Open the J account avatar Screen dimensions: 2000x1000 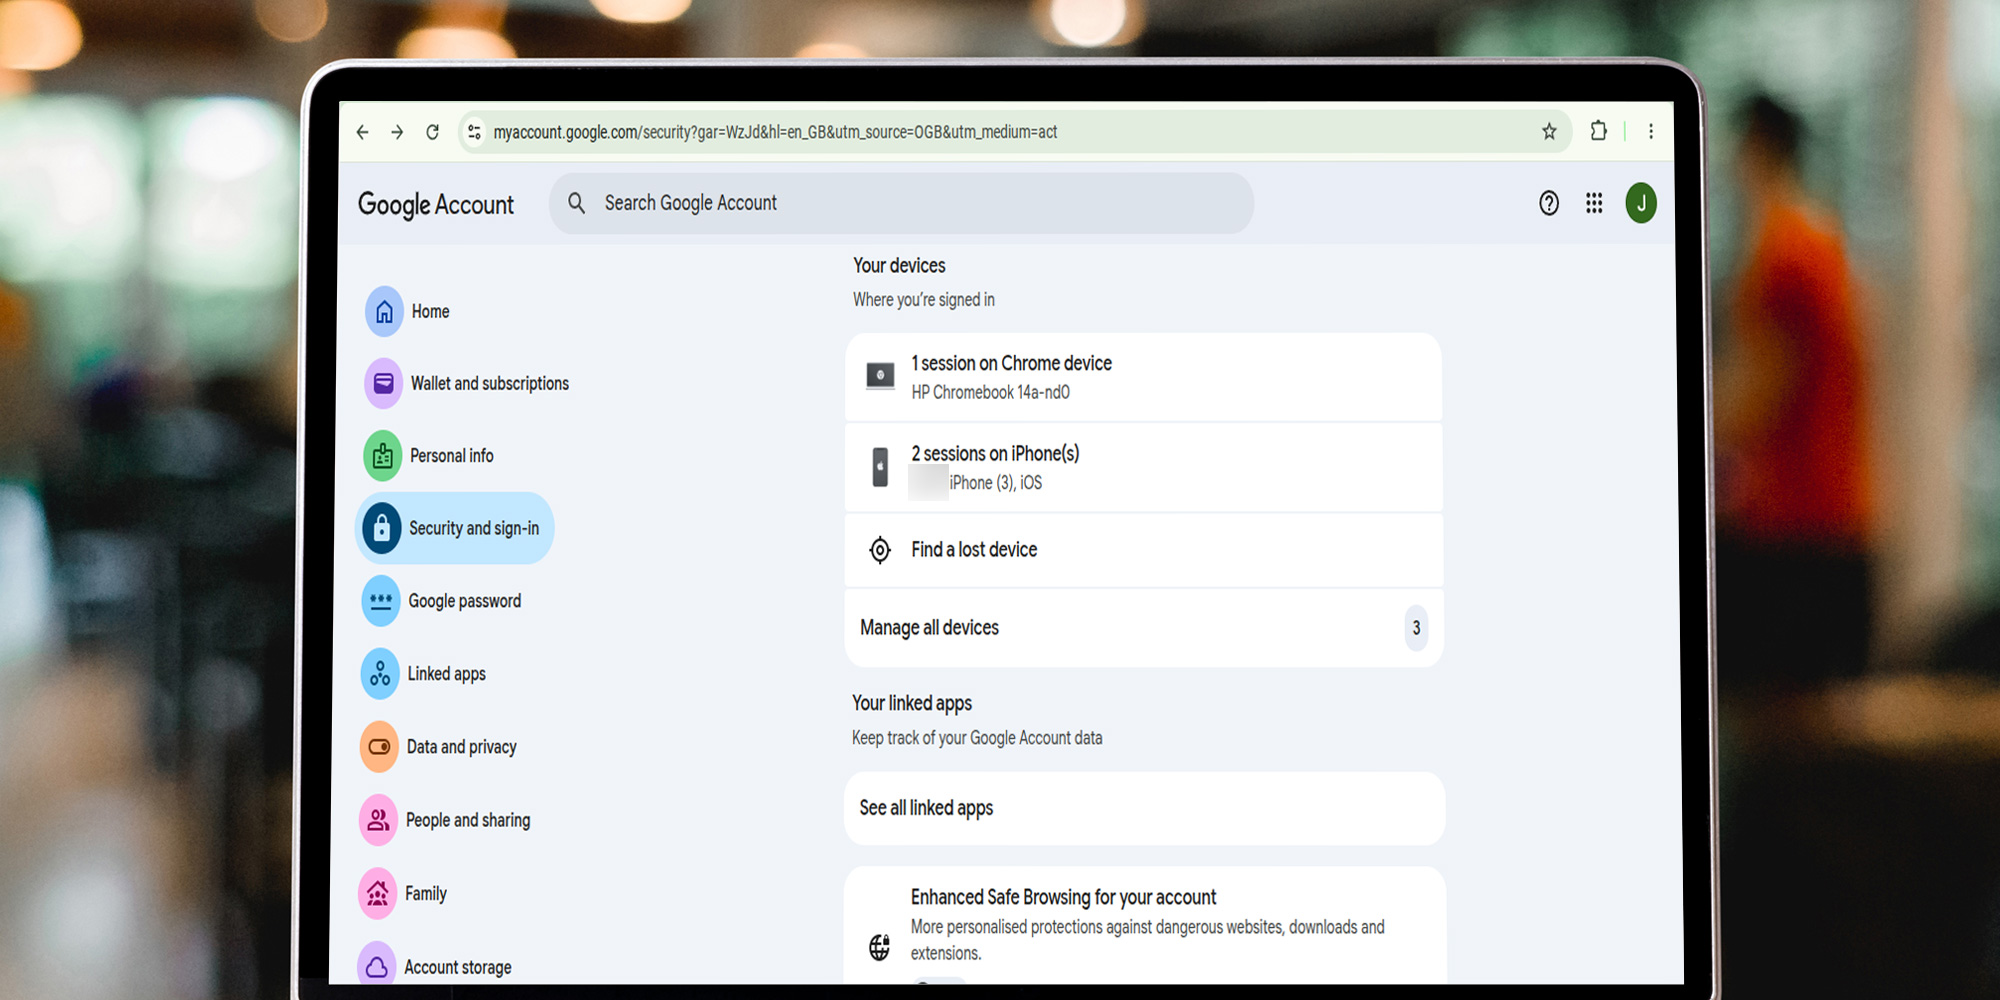tap(1641, 203)
